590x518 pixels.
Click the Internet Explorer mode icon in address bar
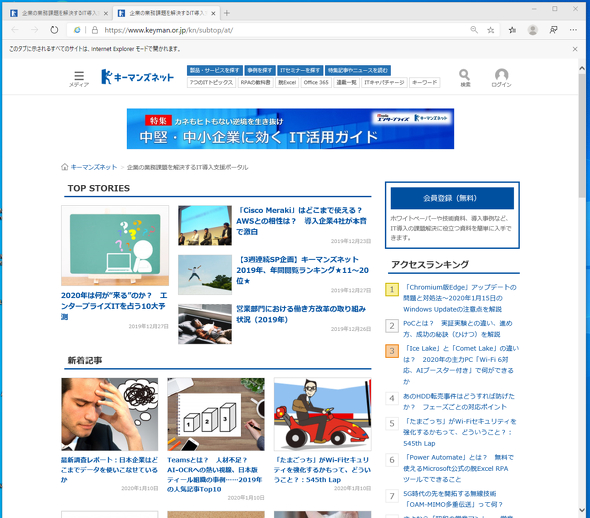click(77, 30)
